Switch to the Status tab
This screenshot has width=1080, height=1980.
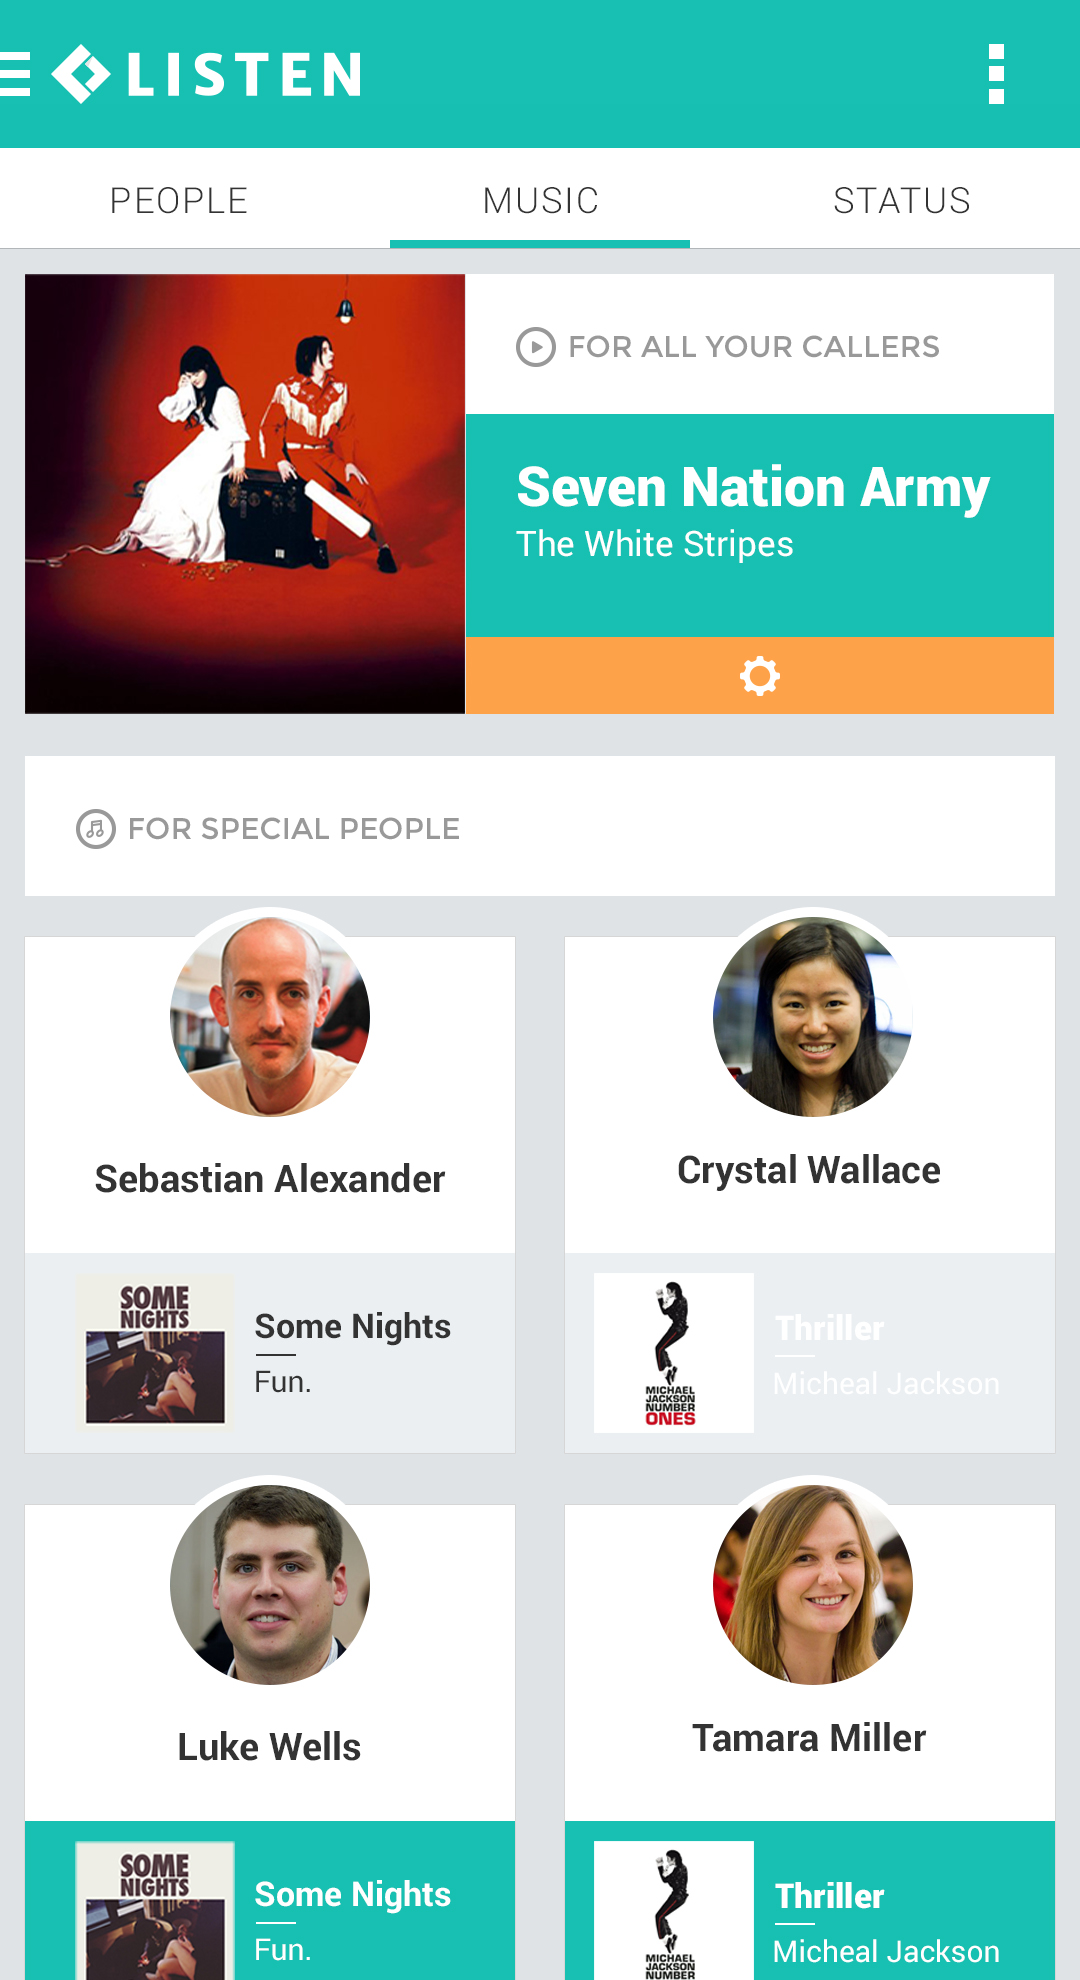click(x=902, y=200)
